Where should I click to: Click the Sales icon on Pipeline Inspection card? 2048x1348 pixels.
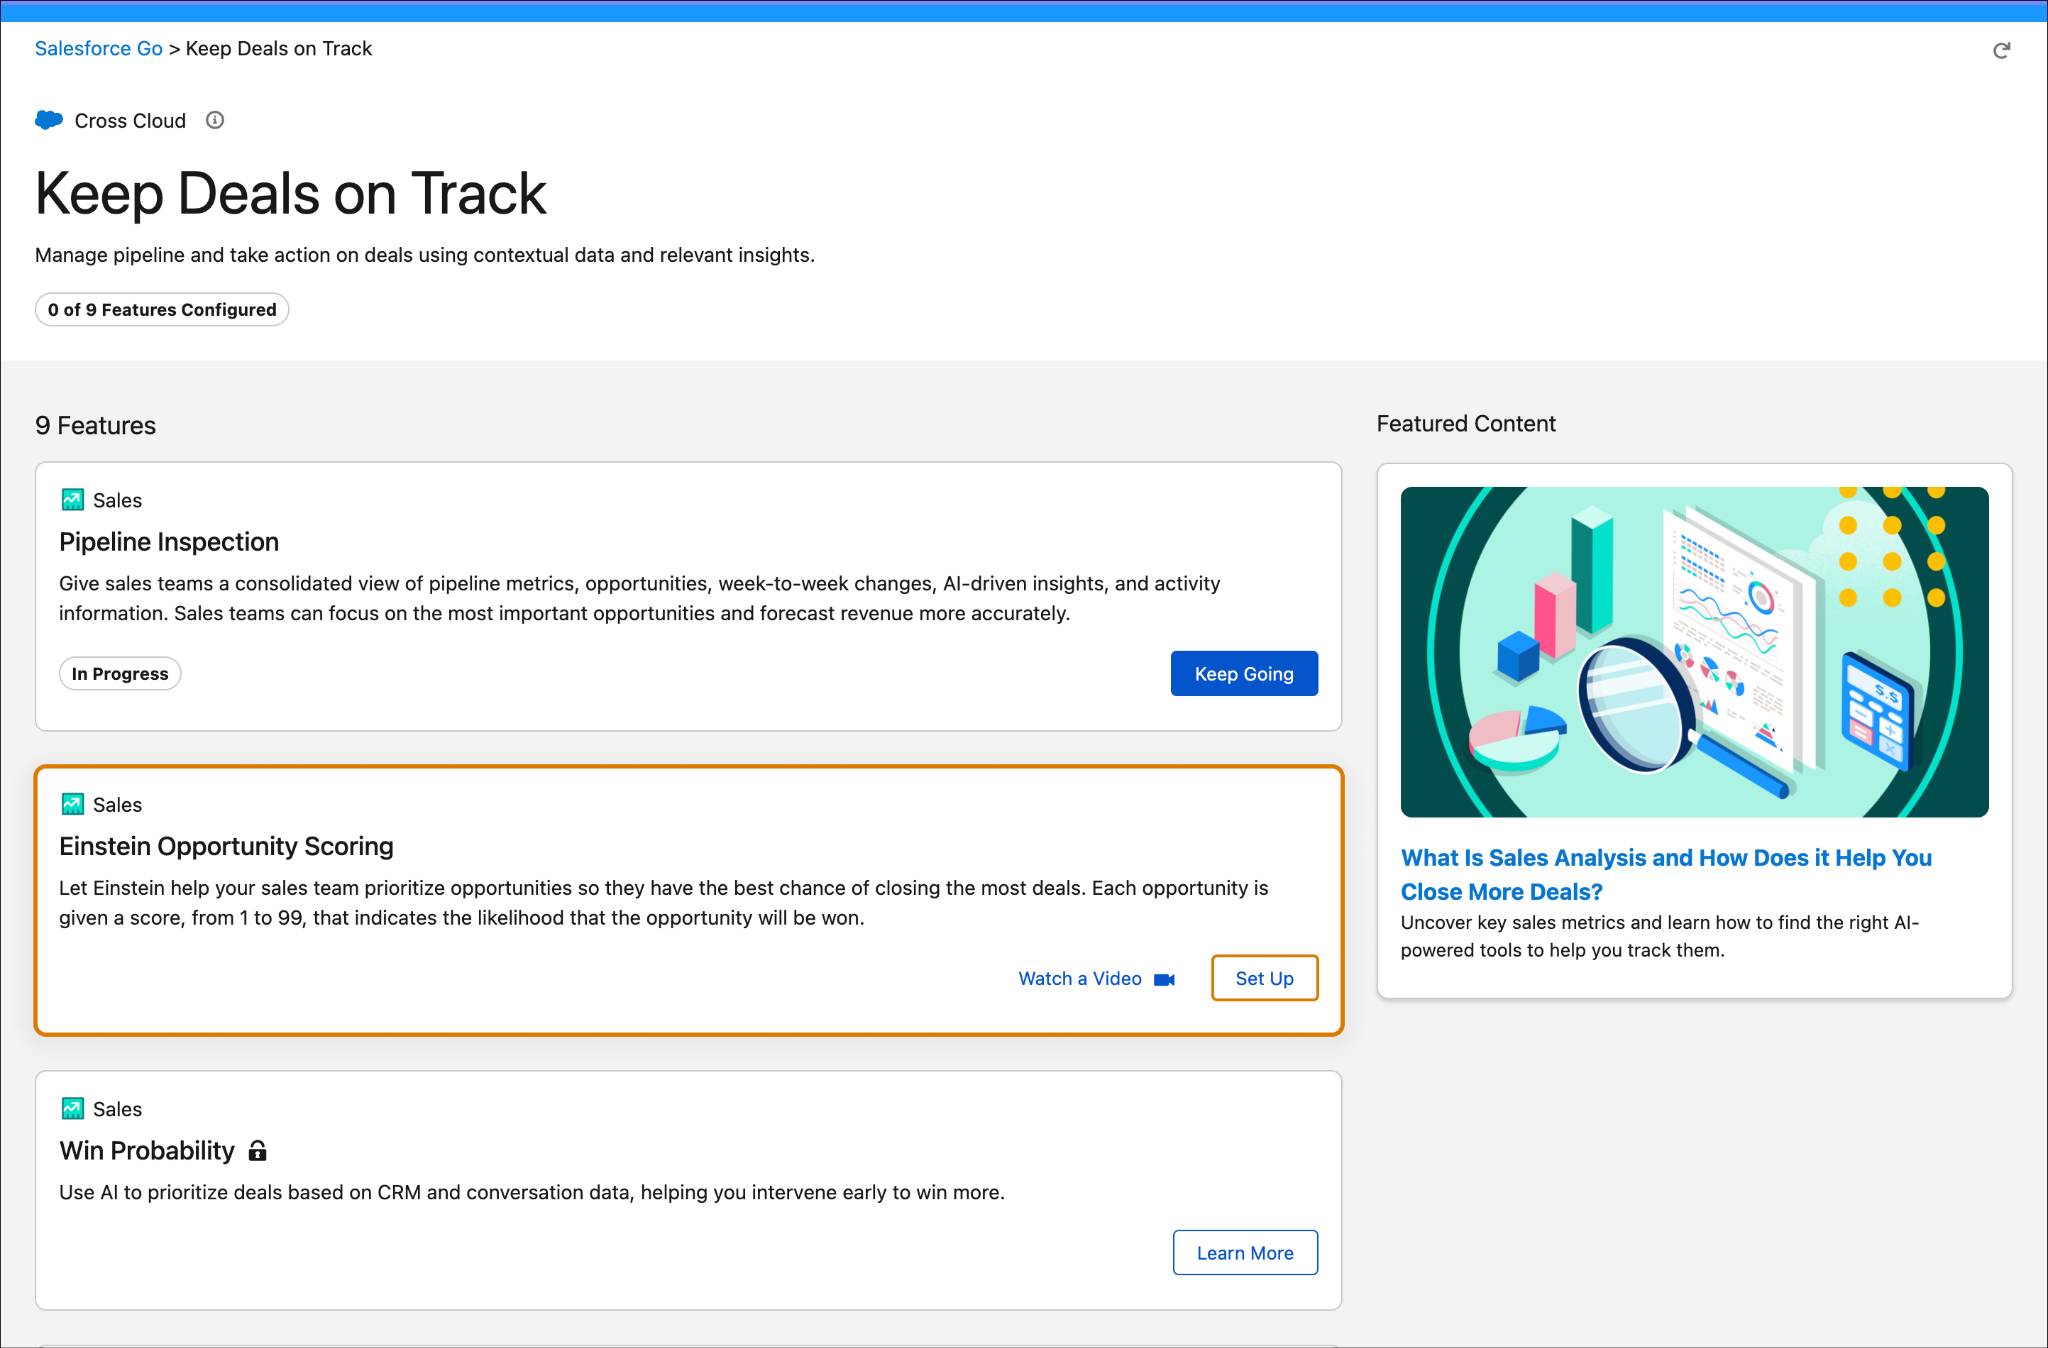point(73,499)
